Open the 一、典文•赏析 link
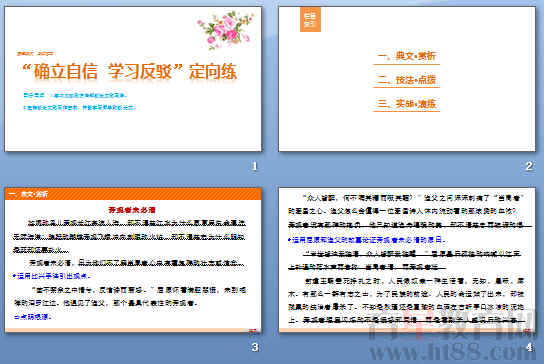 [x=407, y=56]
